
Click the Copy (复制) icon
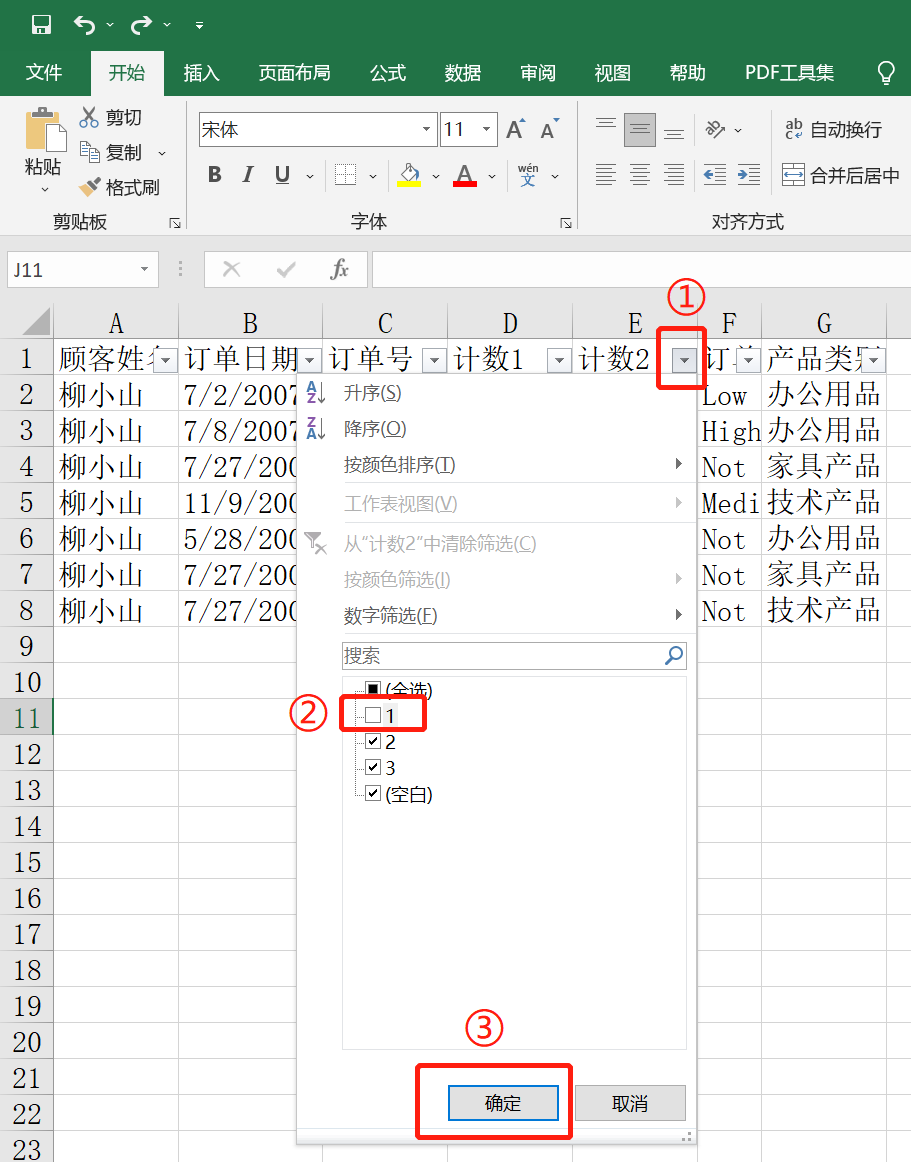[x=90, y=152]
